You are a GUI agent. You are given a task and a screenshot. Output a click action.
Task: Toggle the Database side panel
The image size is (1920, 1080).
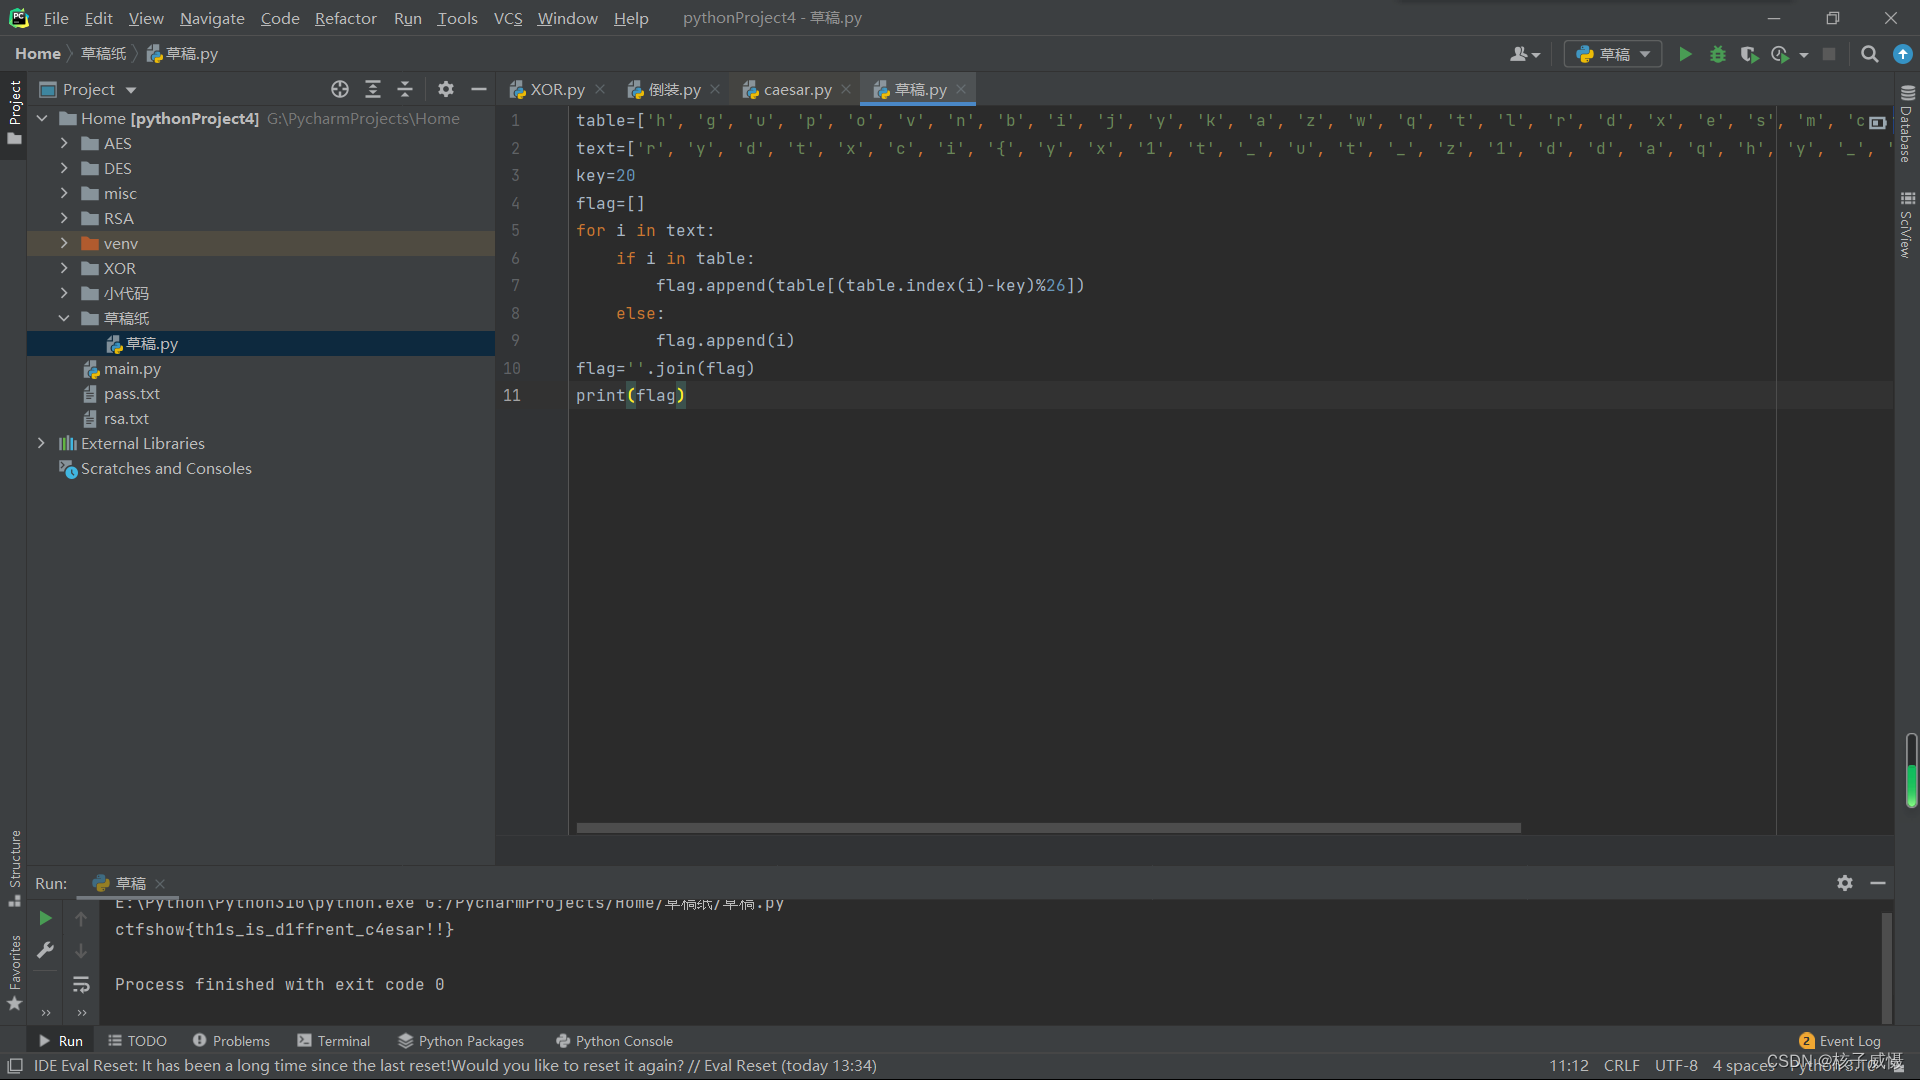pos(1906,125)
